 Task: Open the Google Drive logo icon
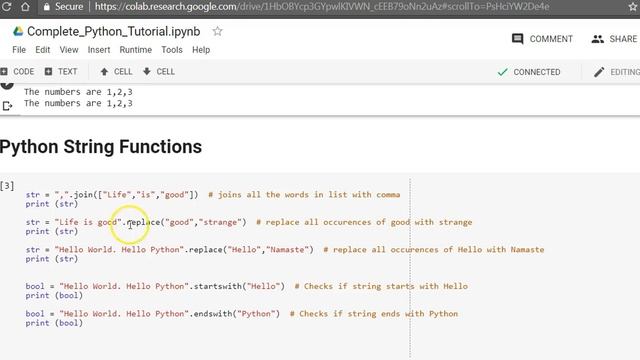point(18,31)
